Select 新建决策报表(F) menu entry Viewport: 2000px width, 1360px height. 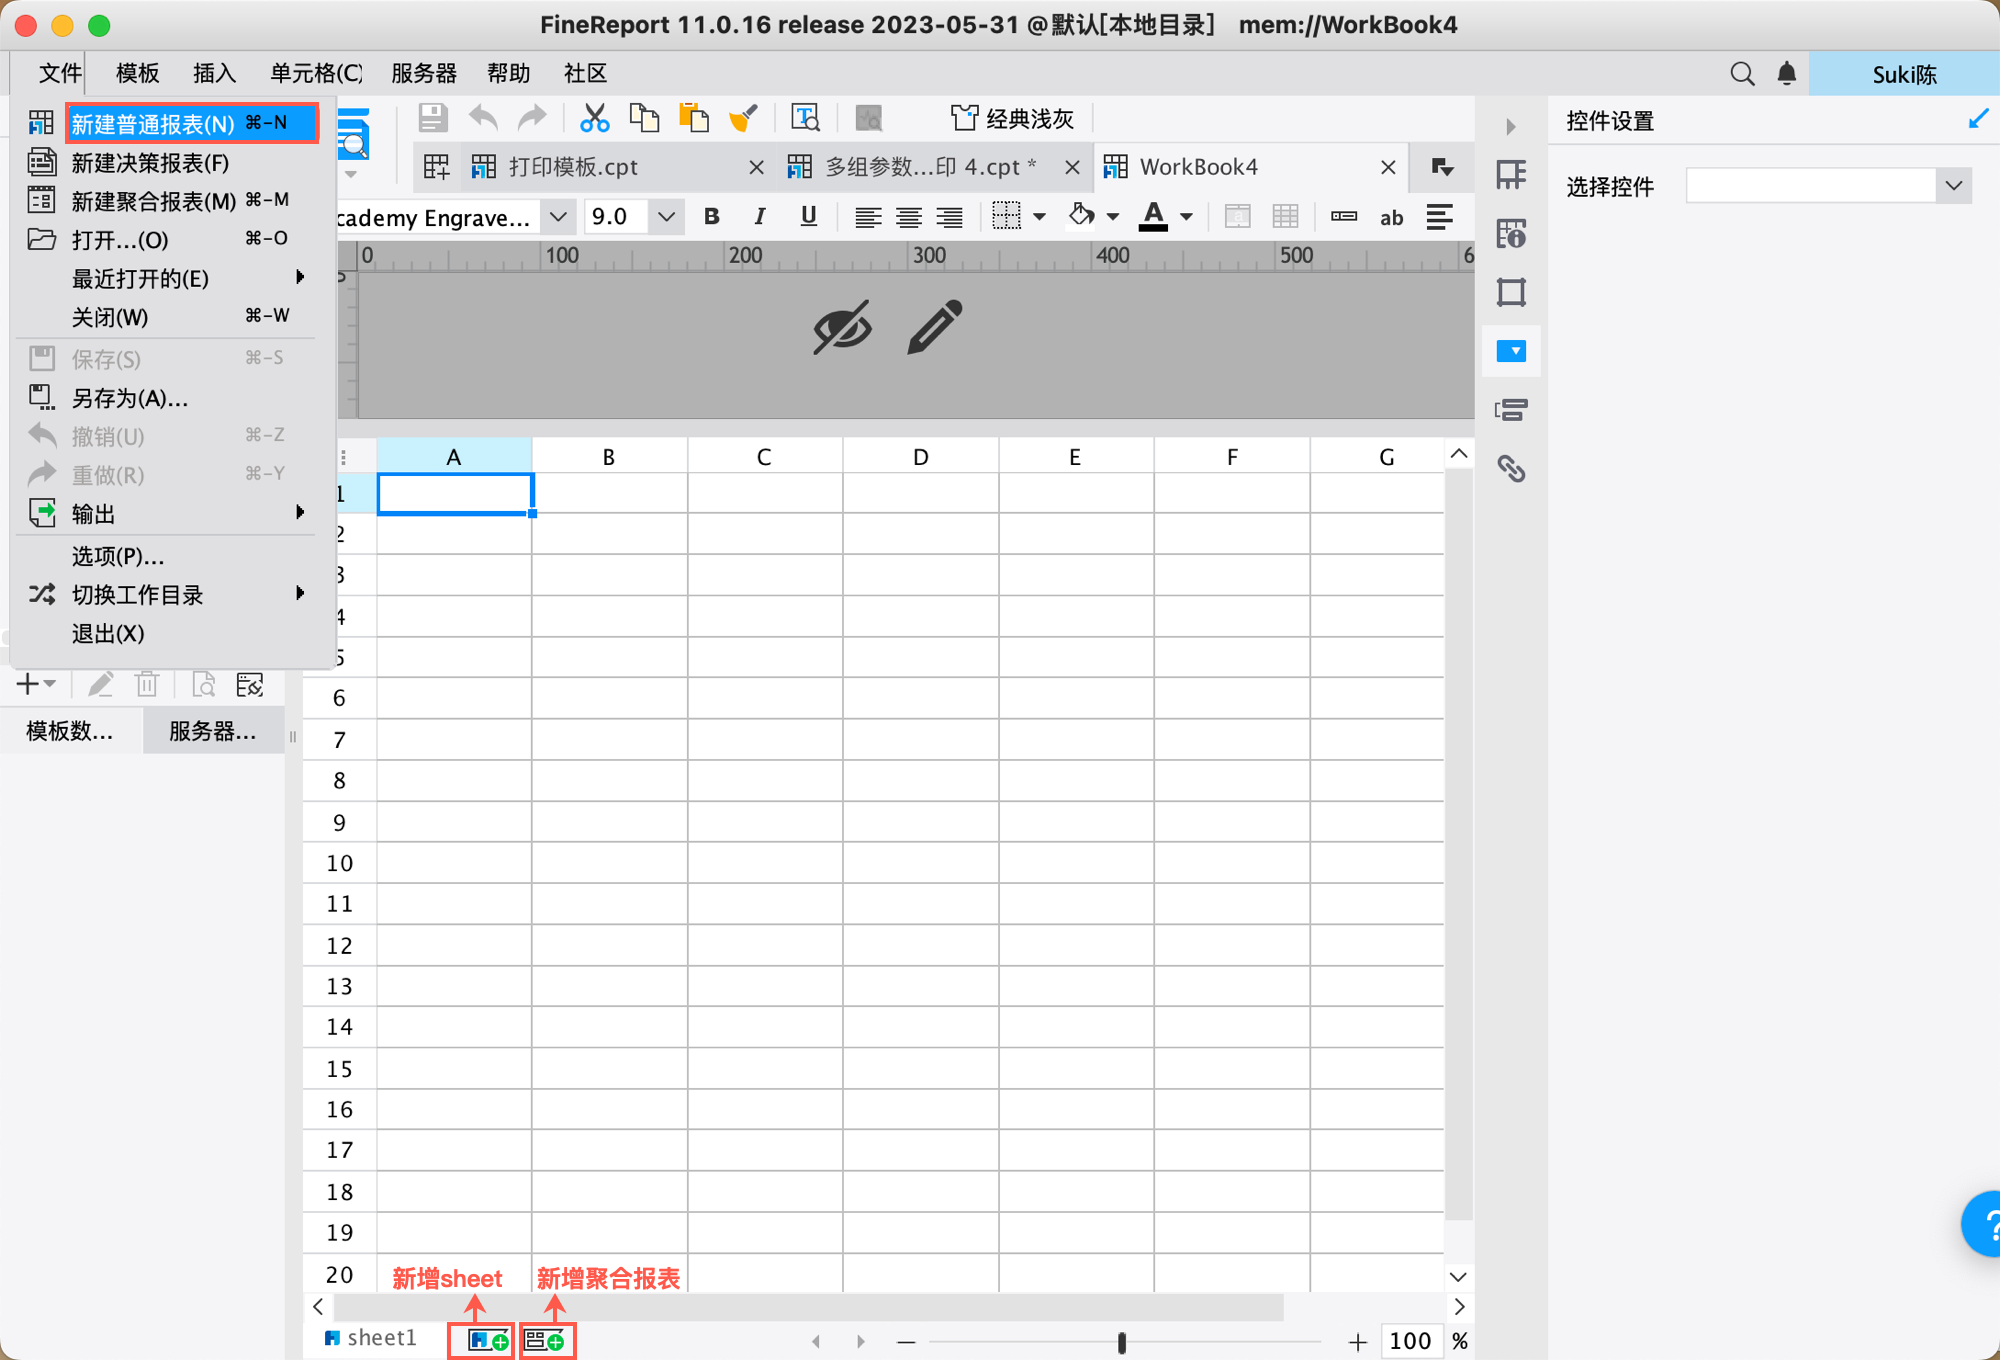pos(150,163)
